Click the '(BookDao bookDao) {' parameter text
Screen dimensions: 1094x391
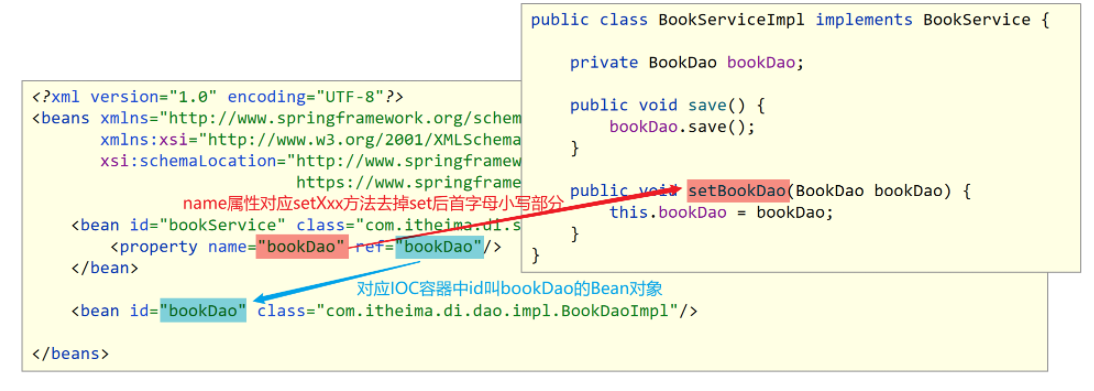tap(880, 191)
